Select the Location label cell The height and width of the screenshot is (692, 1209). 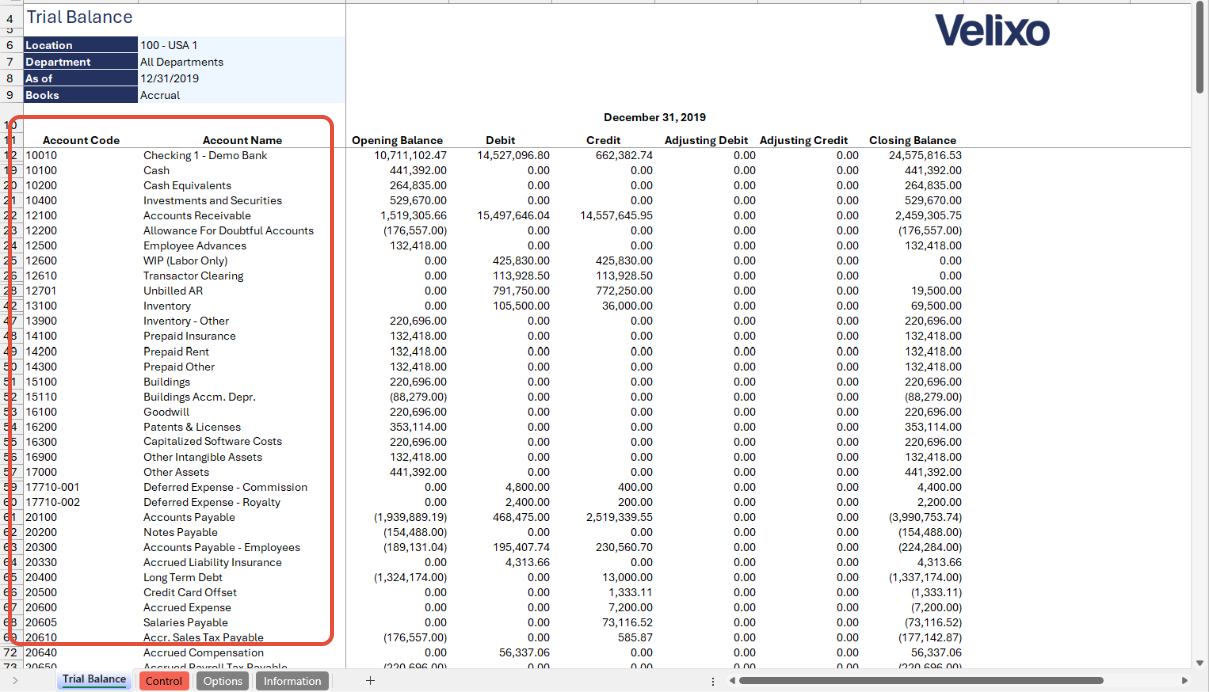(80, 45)
